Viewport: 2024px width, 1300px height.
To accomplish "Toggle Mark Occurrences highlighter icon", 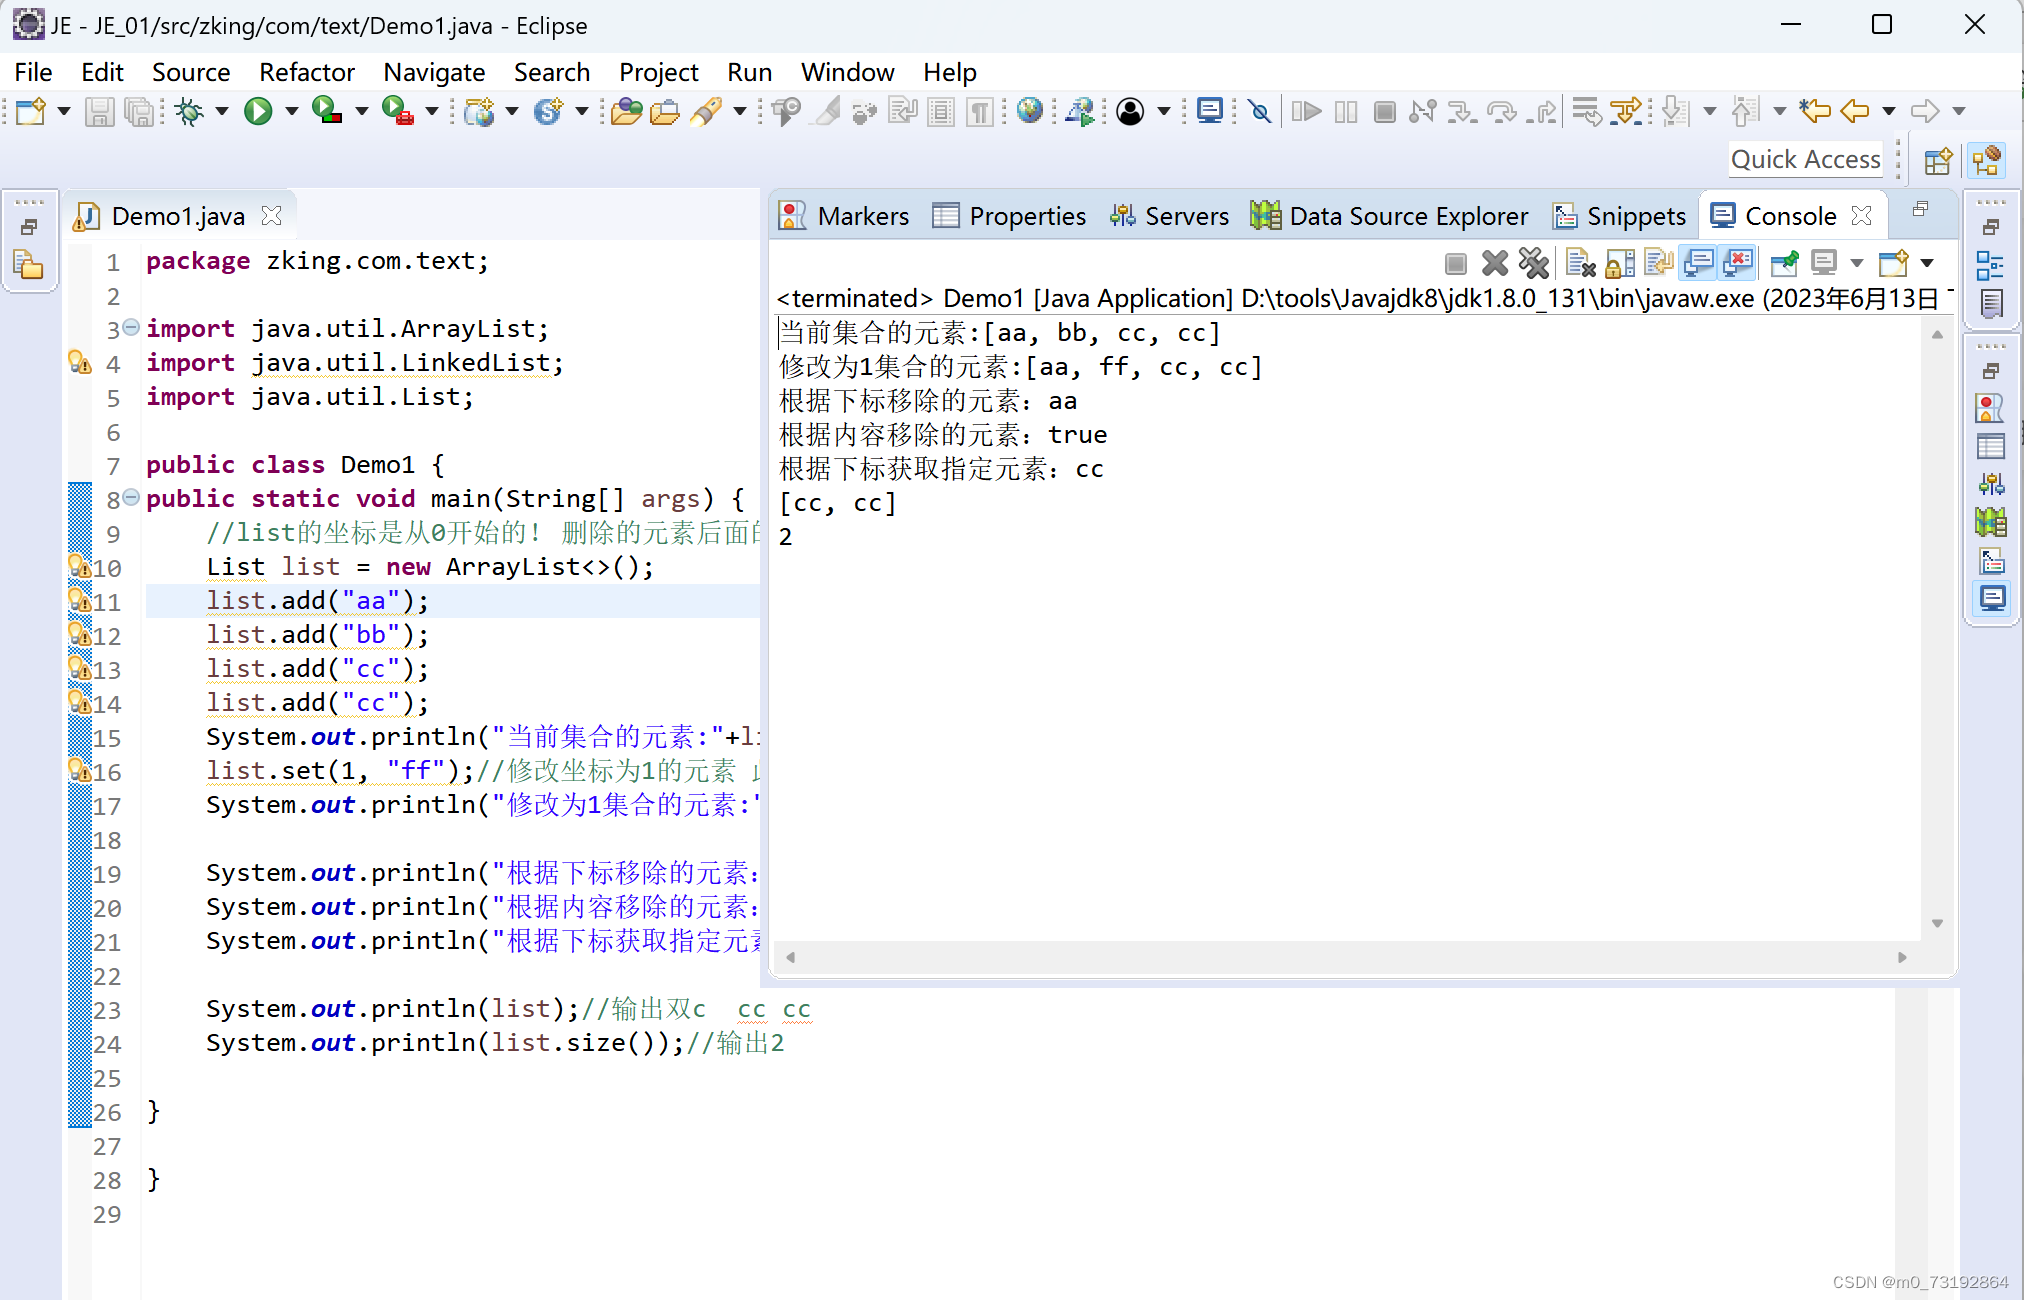I will click(x=826, y=110).
